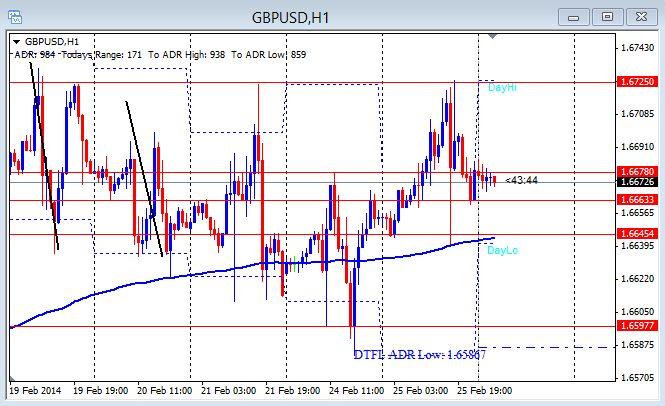Click the 1.65705 price scale value
Viewport: 665px width, 406px height.
point(637,378)
